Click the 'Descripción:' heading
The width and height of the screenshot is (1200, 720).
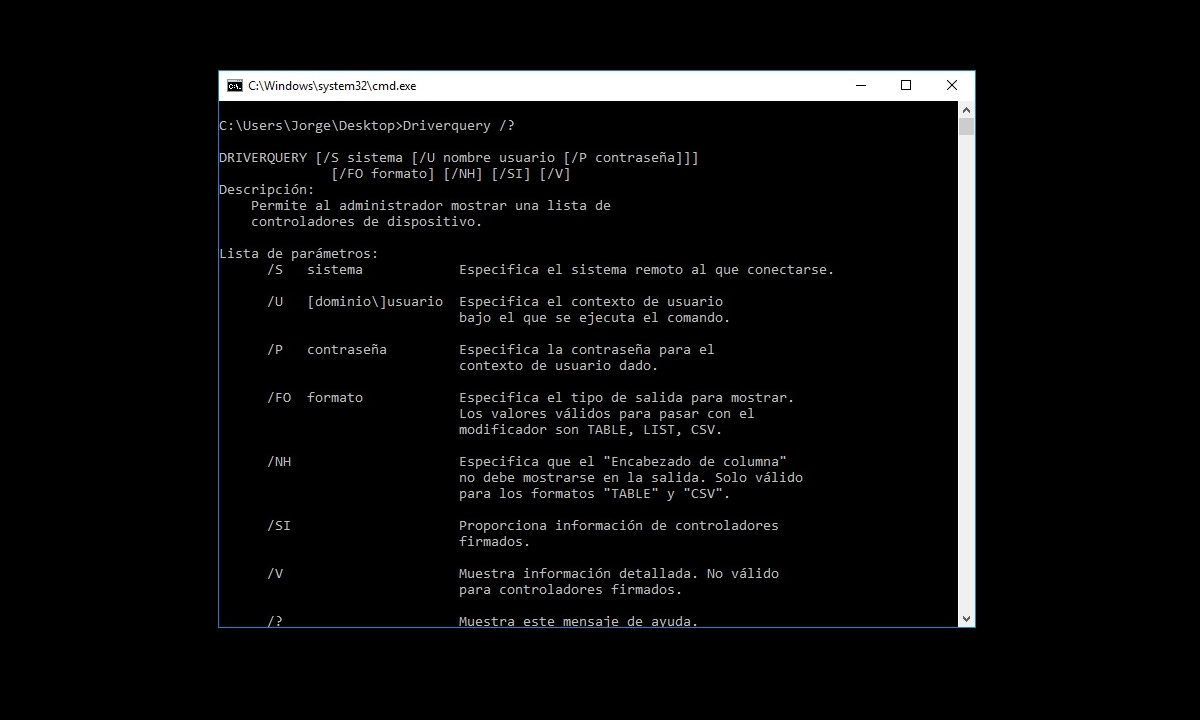coord(267,190)
